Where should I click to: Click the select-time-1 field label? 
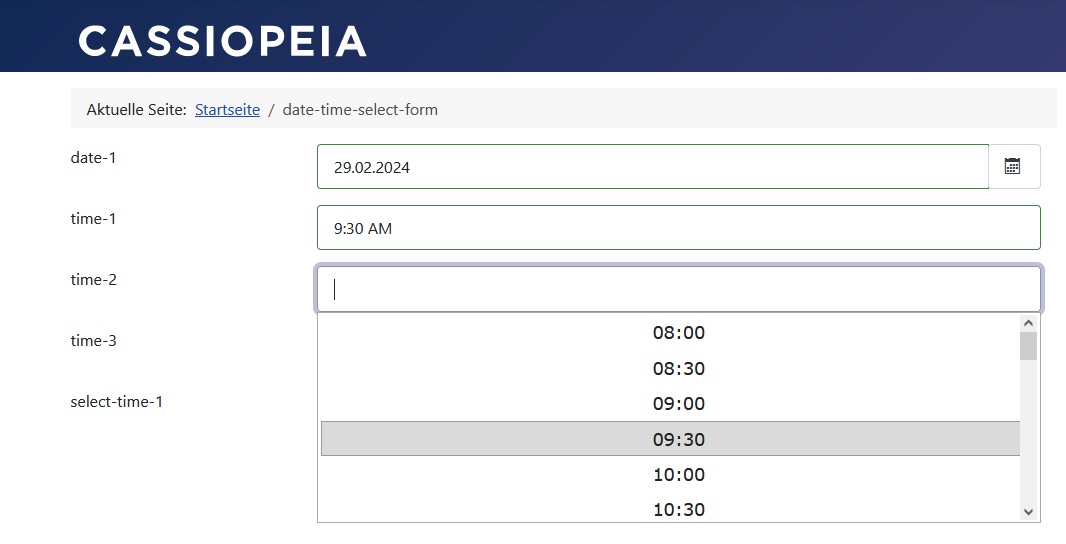[117, 402]
